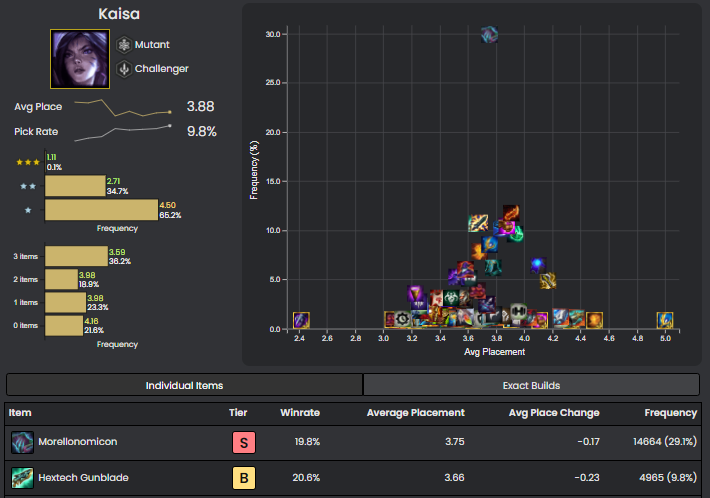Viewport: 710px width, 498px height.
Task: Click the Morellonomicon icon in the item table
Action: pyautogui.click(x=22, y=442)
